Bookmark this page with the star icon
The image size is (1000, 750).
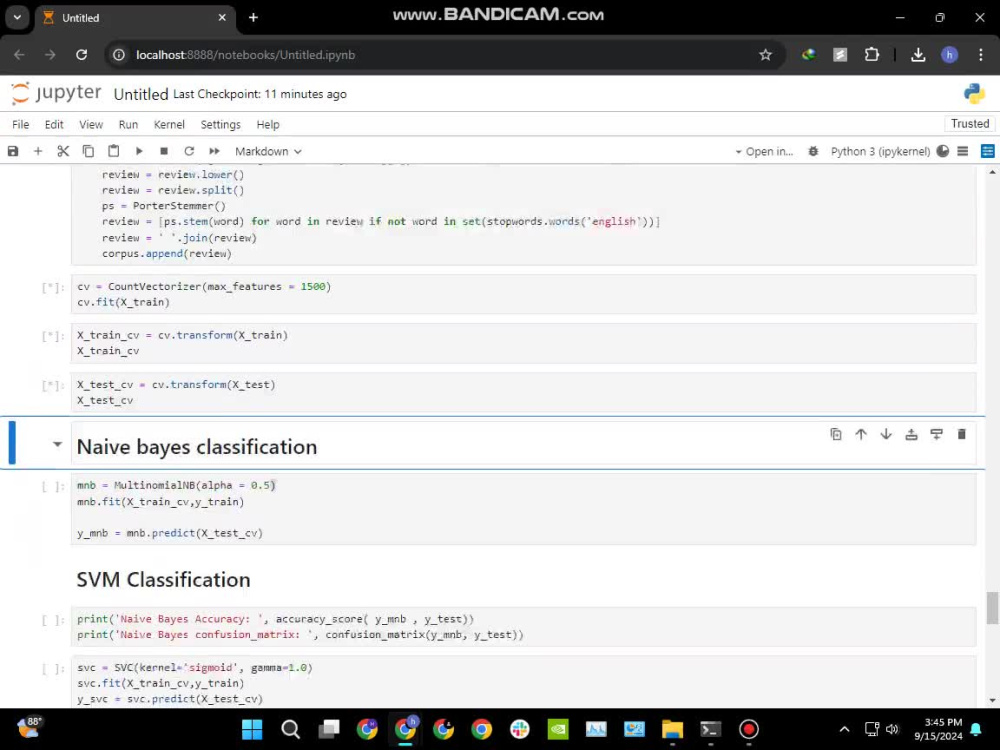click(765, 55)
